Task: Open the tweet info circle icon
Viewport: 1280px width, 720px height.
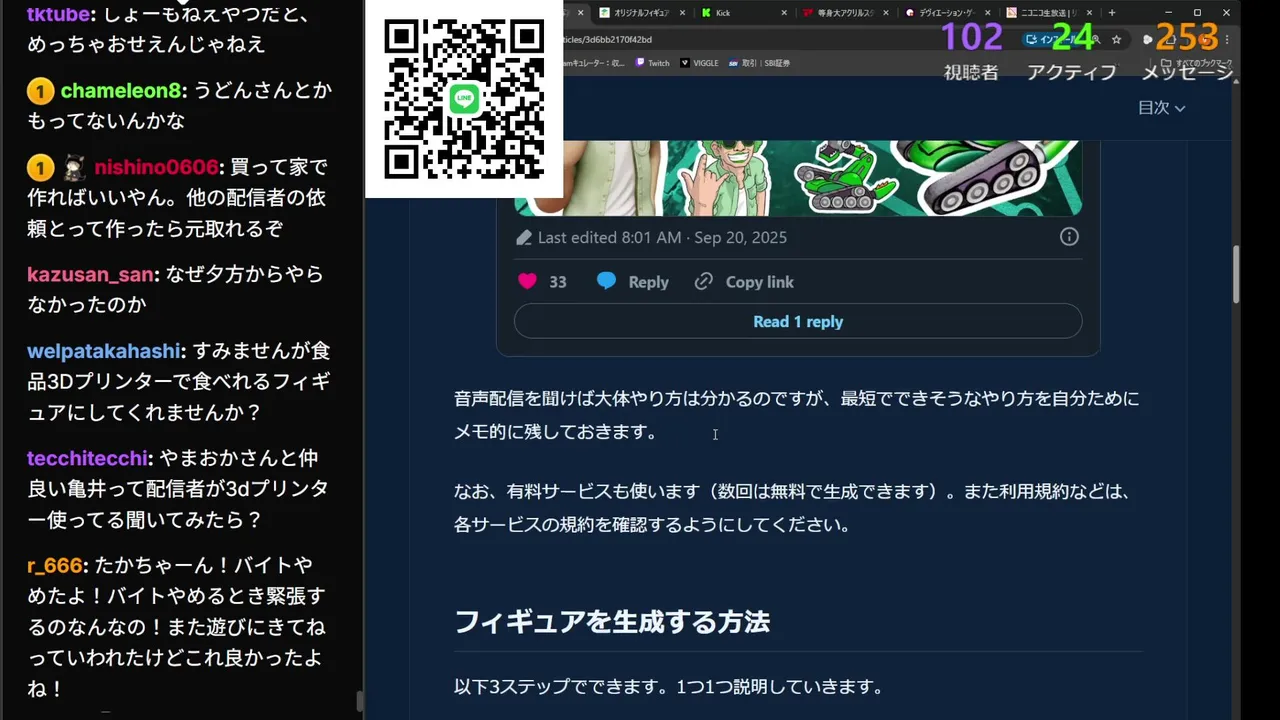Action: tap(1069, 237)
